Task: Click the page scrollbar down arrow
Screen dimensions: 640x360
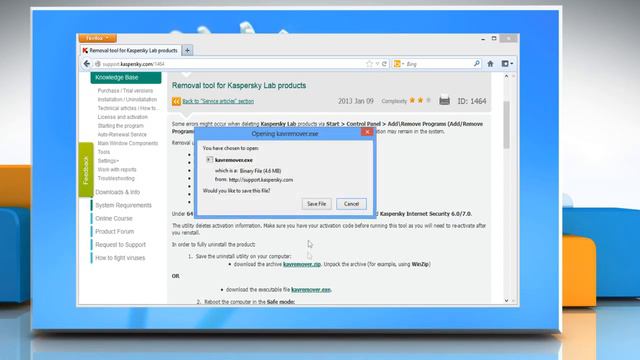Action: 506,300
